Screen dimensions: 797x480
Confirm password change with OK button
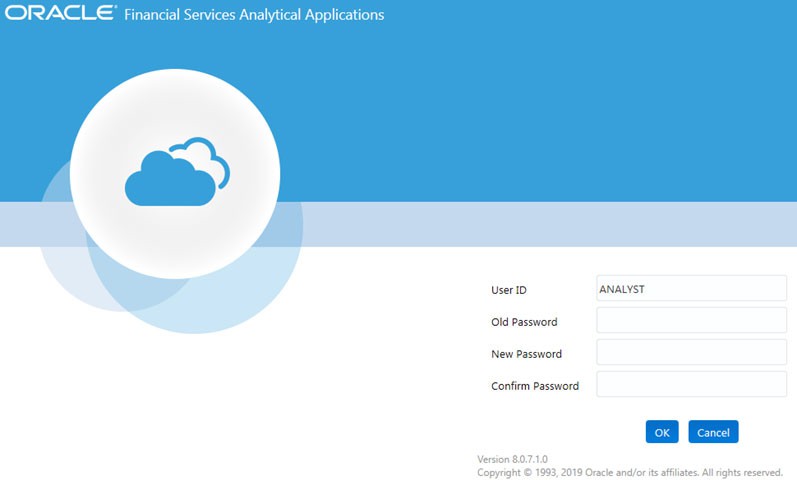coord(662,432)
